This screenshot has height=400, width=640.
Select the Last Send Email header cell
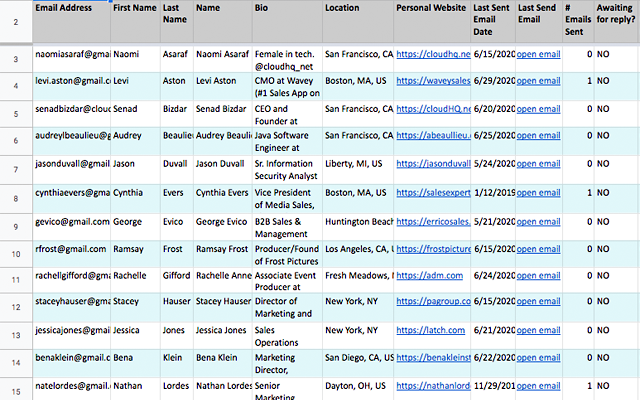coord(539,21)
